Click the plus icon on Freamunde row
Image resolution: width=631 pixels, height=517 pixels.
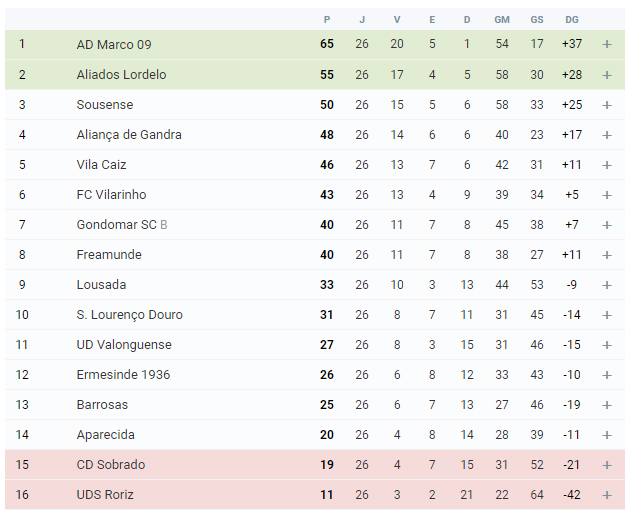[x=607, y=255]
